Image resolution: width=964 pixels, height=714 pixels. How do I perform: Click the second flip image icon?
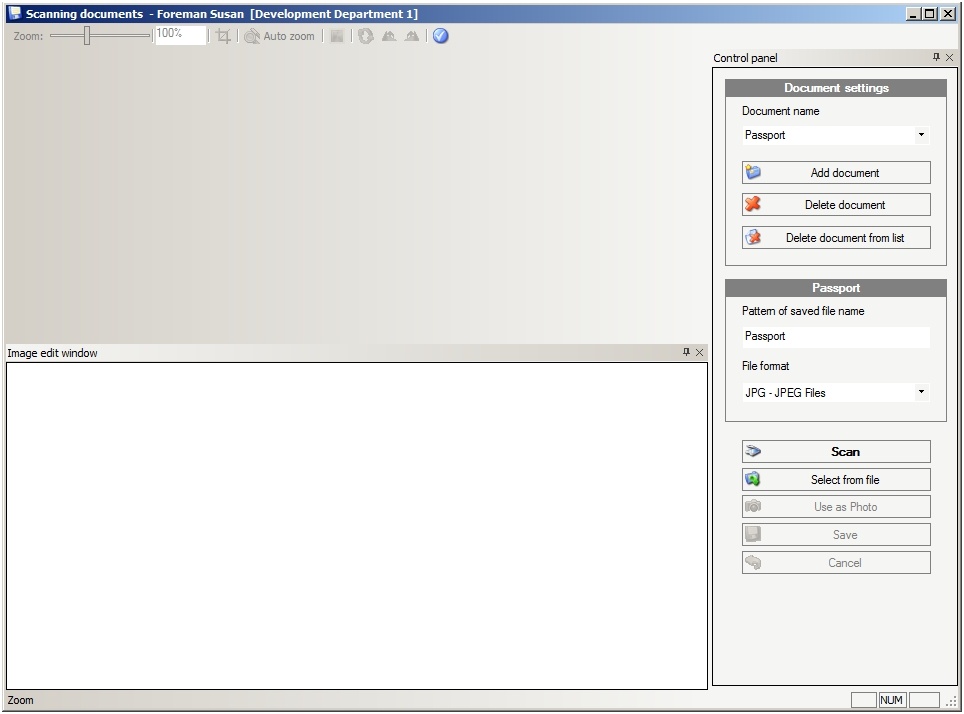pos(412,36)
